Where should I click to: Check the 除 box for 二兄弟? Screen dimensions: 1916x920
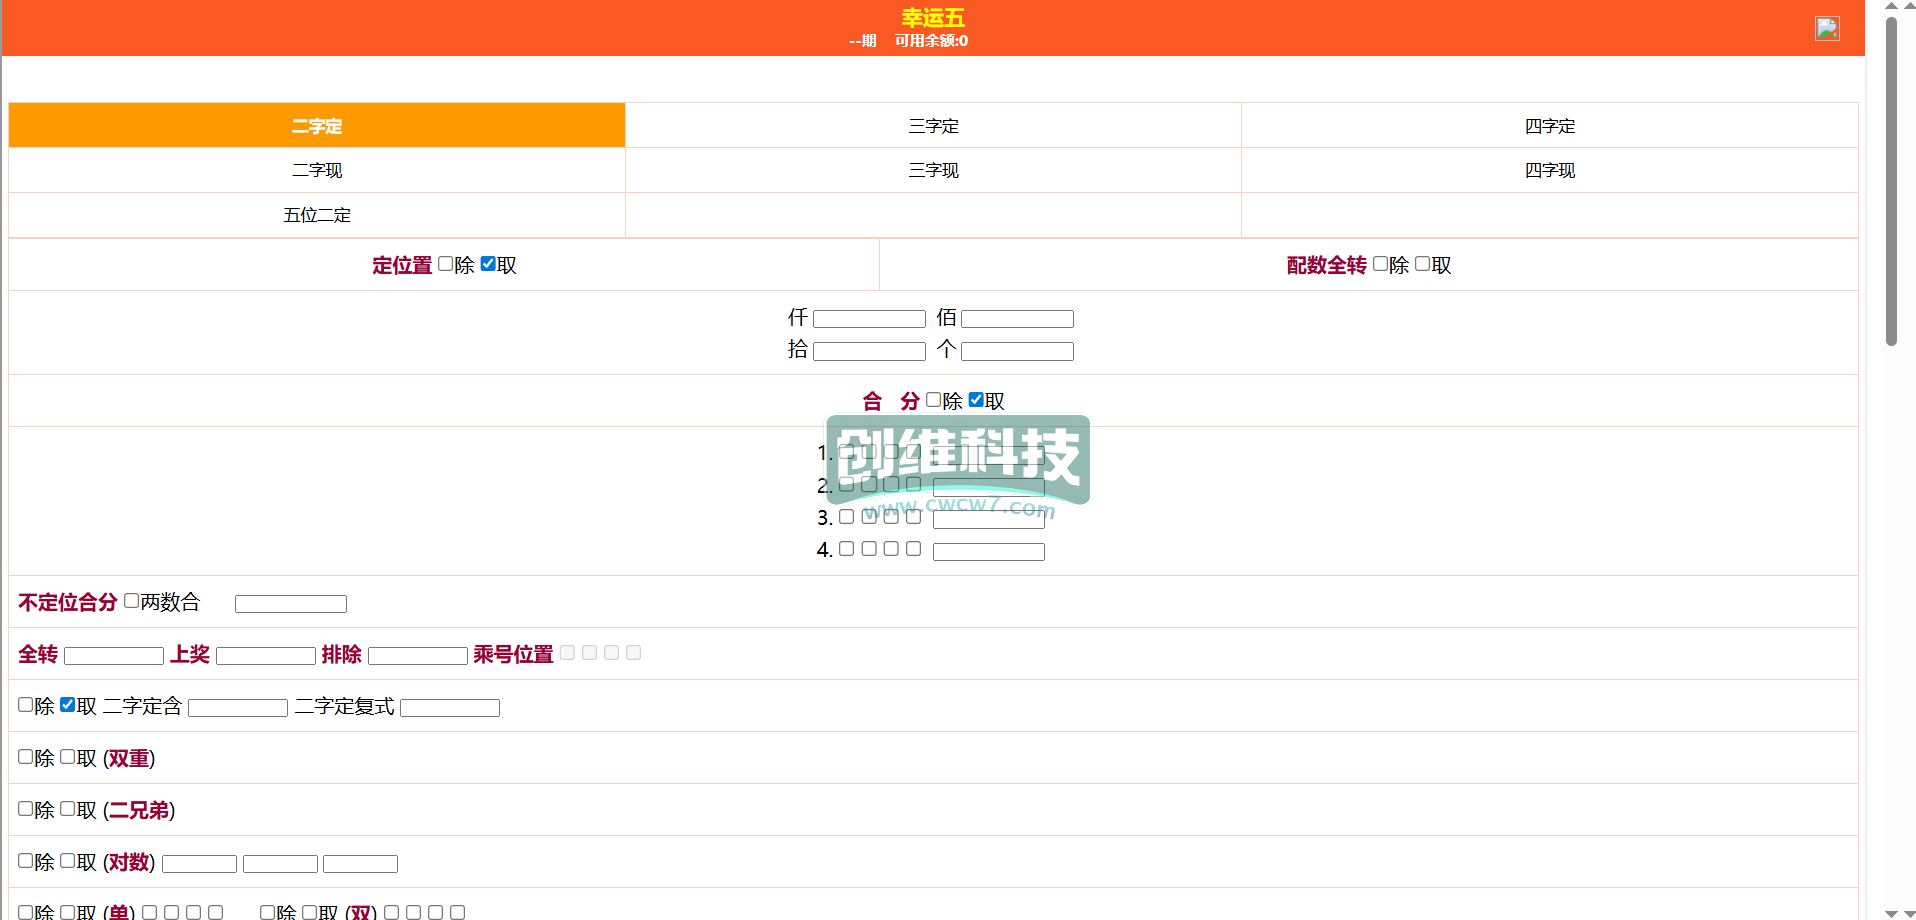(x=25, y=808)
